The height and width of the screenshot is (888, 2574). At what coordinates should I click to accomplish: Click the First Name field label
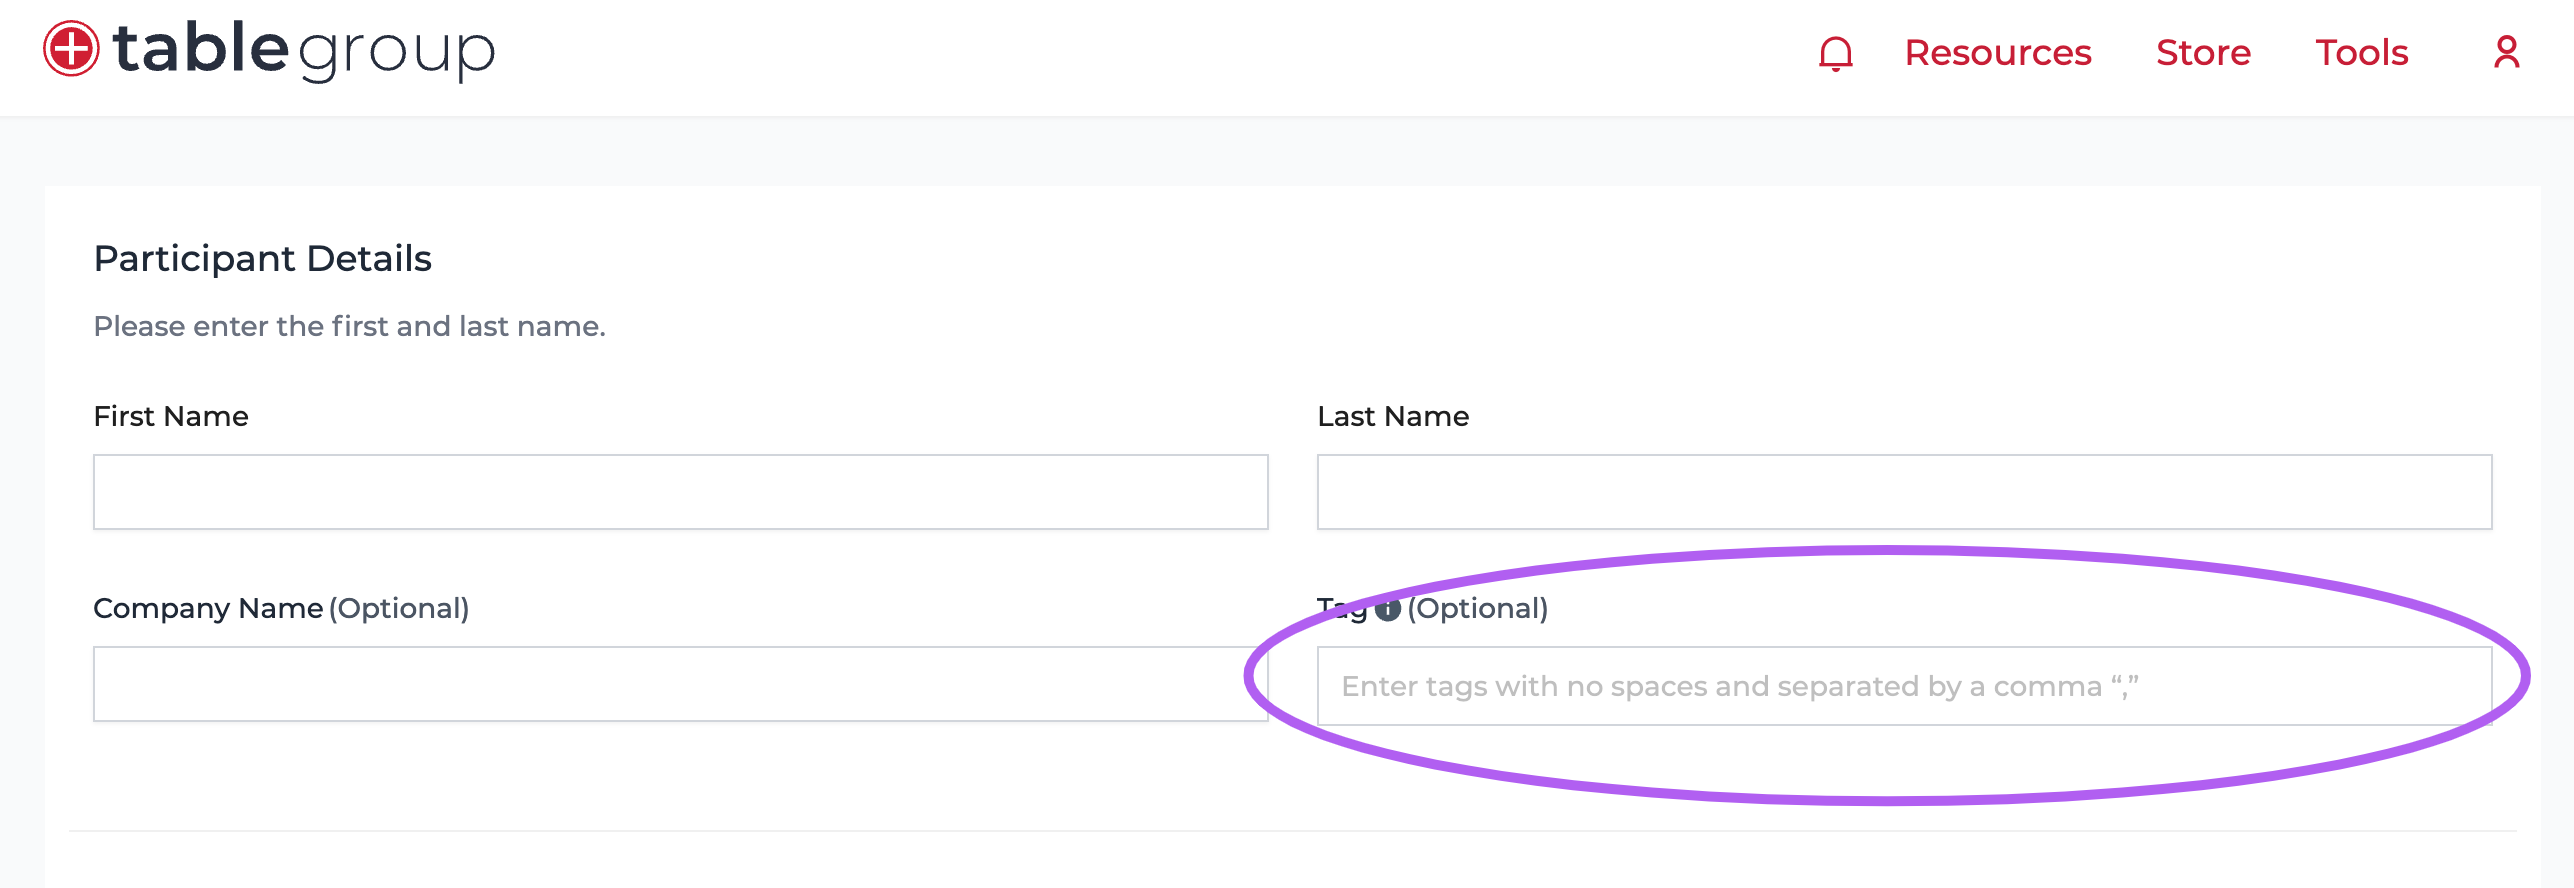click(171, 416)
